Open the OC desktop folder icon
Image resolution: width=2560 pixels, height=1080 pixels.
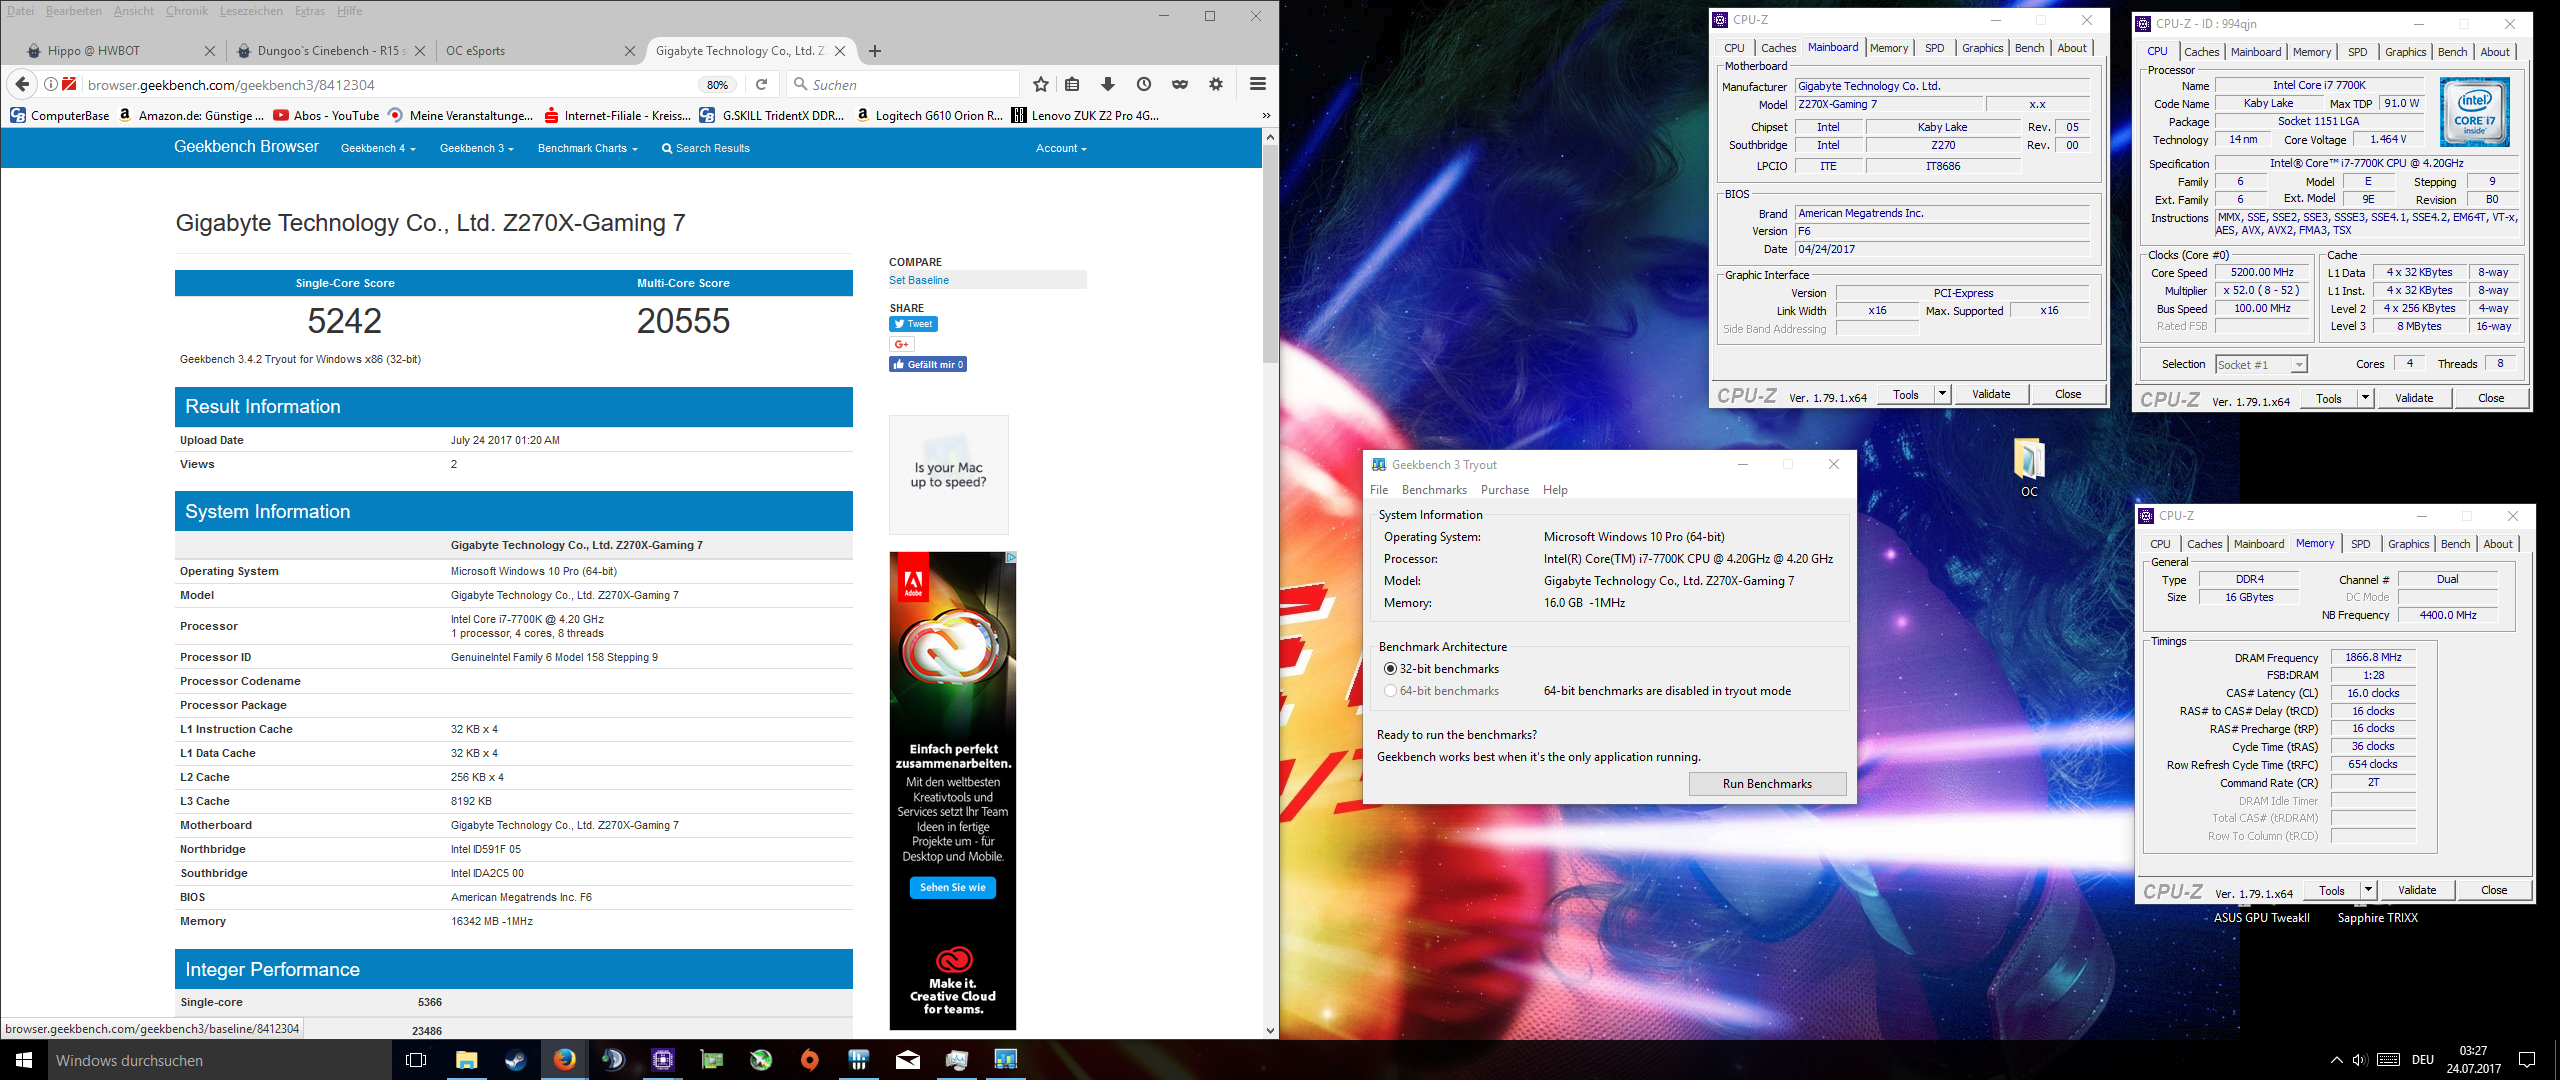[2029, 468]
